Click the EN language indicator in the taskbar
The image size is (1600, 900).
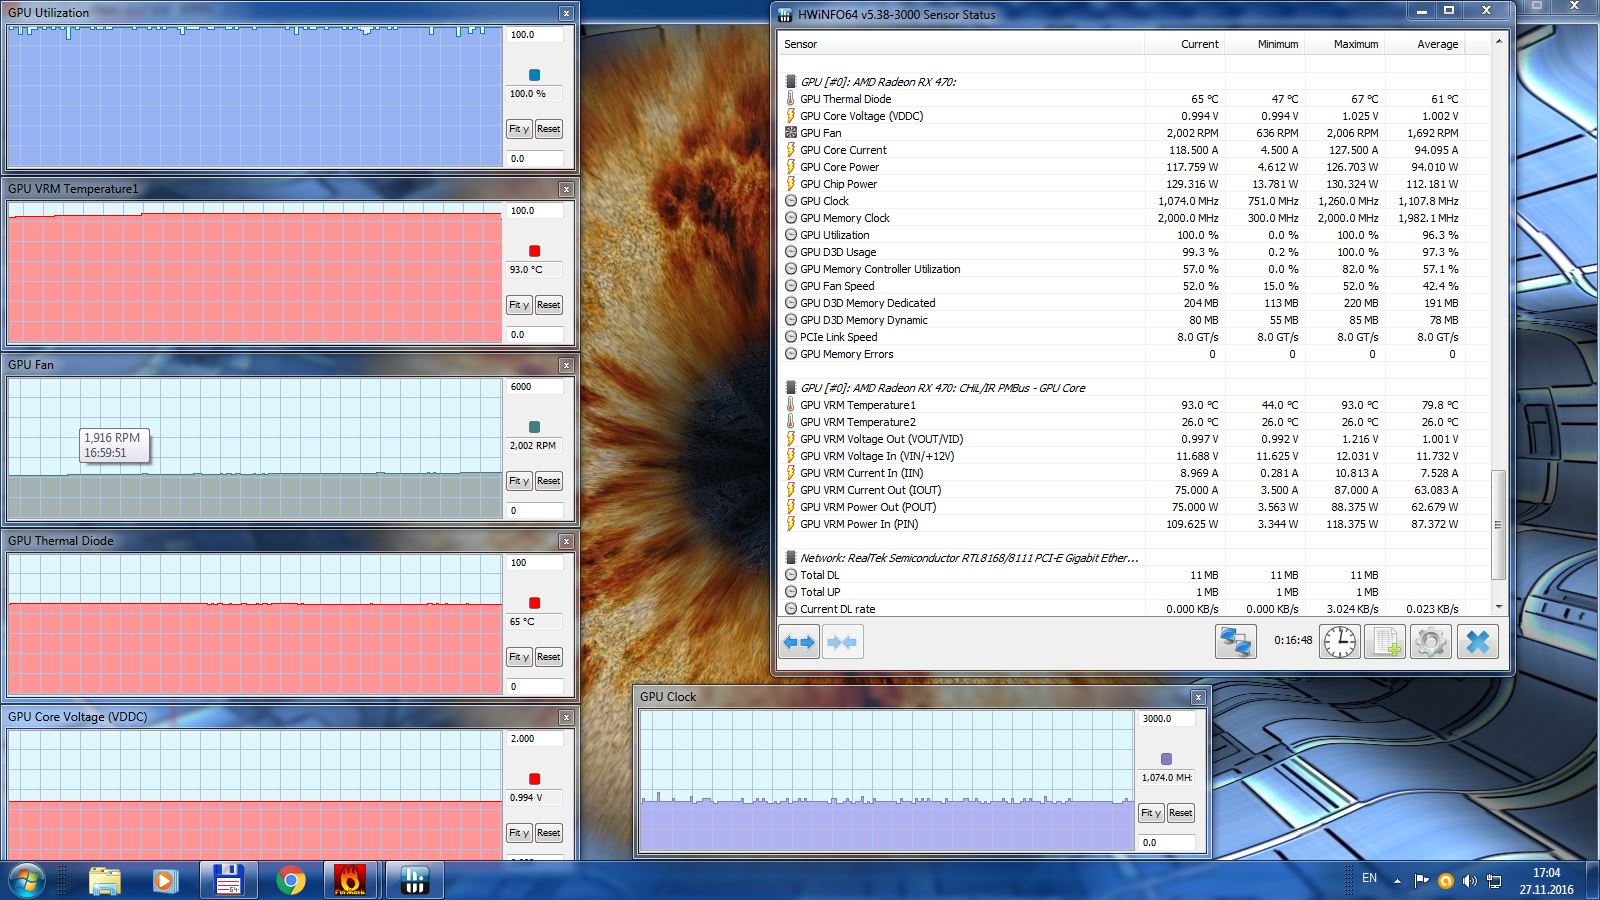click(x=1369, y=878)
